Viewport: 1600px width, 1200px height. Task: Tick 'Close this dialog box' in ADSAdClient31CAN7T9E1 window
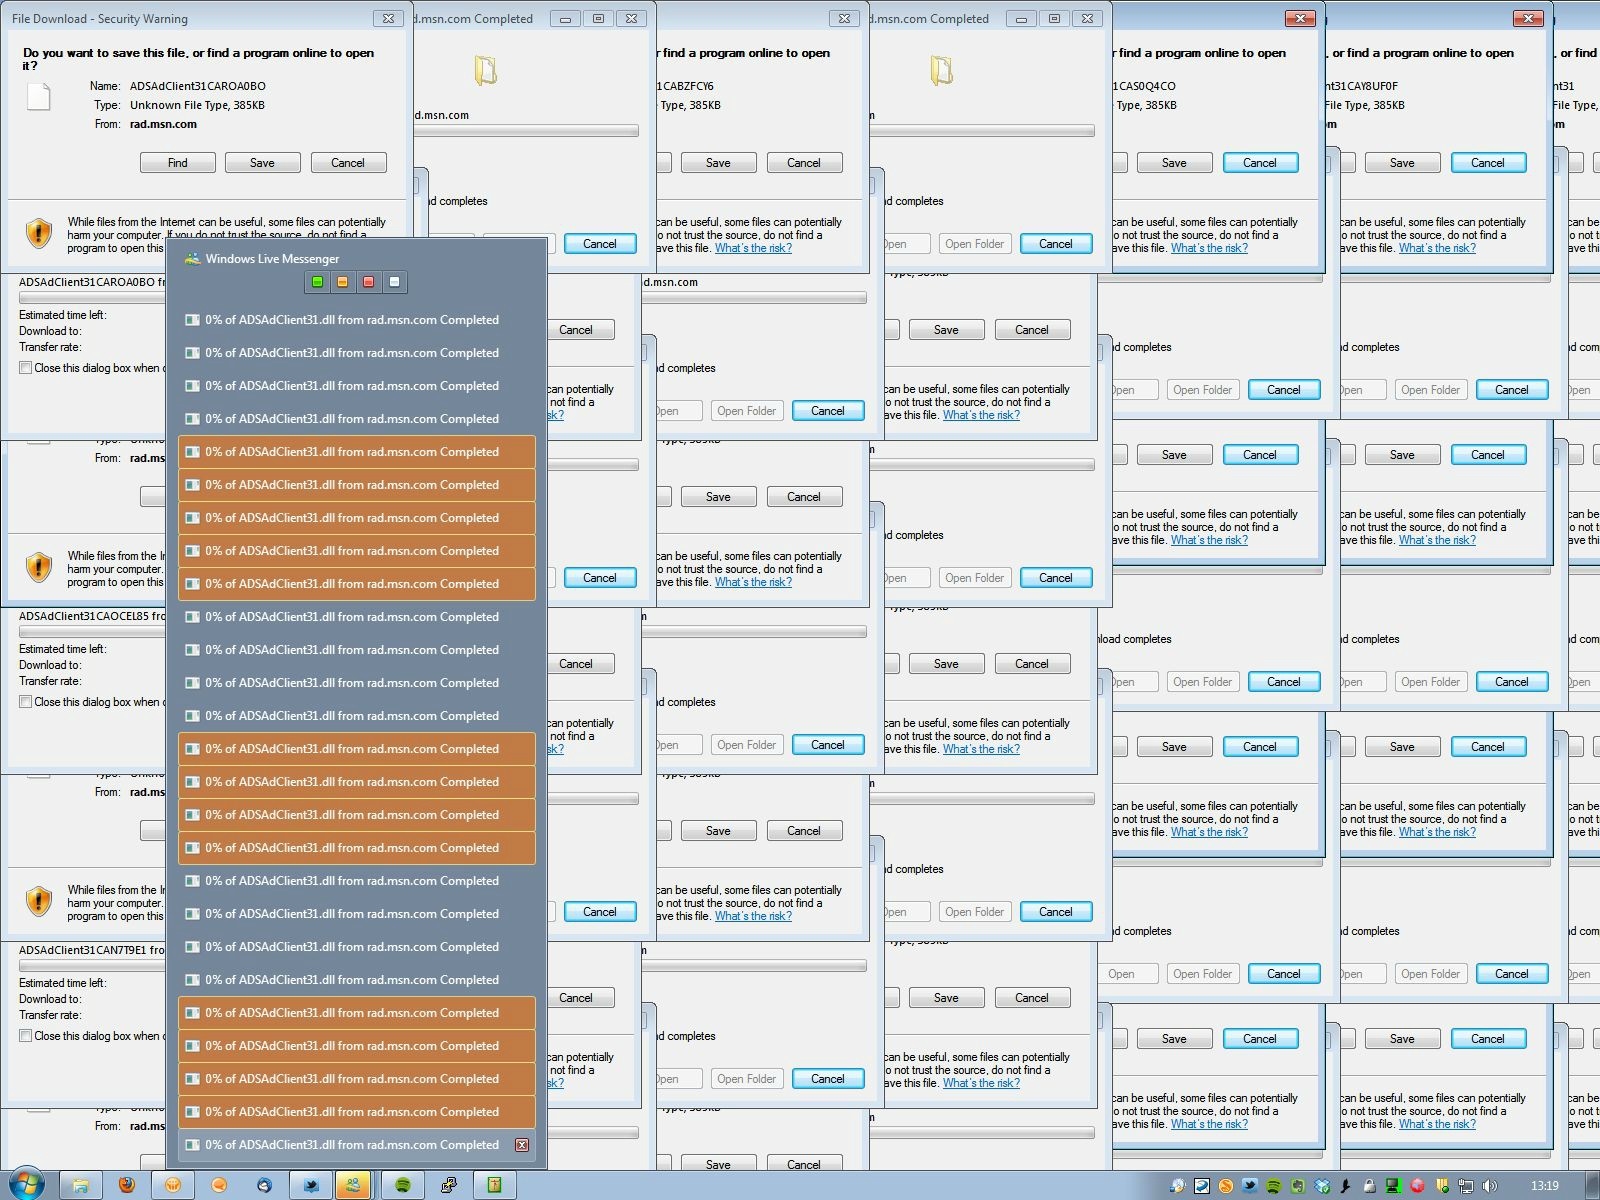(x=26, y=1036)
